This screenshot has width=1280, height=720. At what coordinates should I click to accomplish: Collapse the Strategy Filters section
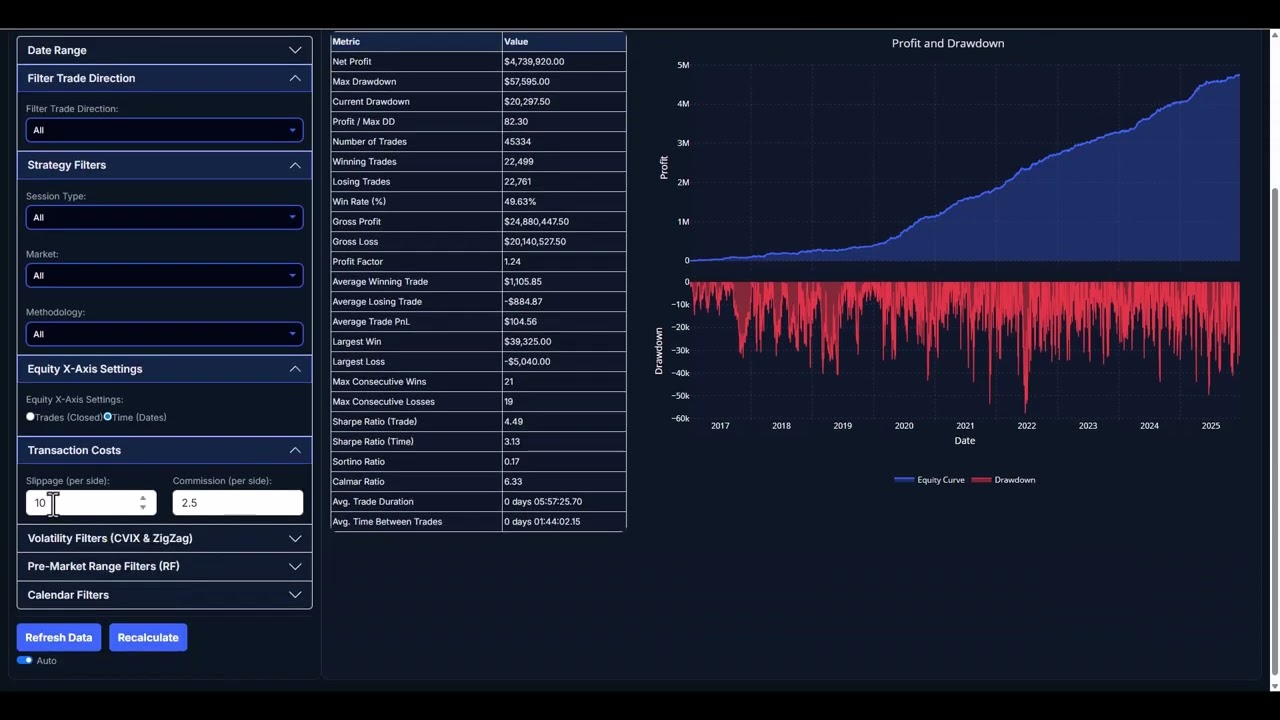164,165
